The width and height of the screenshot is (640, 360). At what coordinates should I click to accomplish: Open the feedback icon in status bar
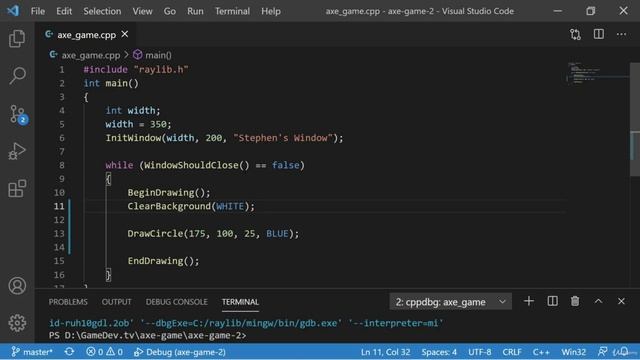tap(602, 351)
